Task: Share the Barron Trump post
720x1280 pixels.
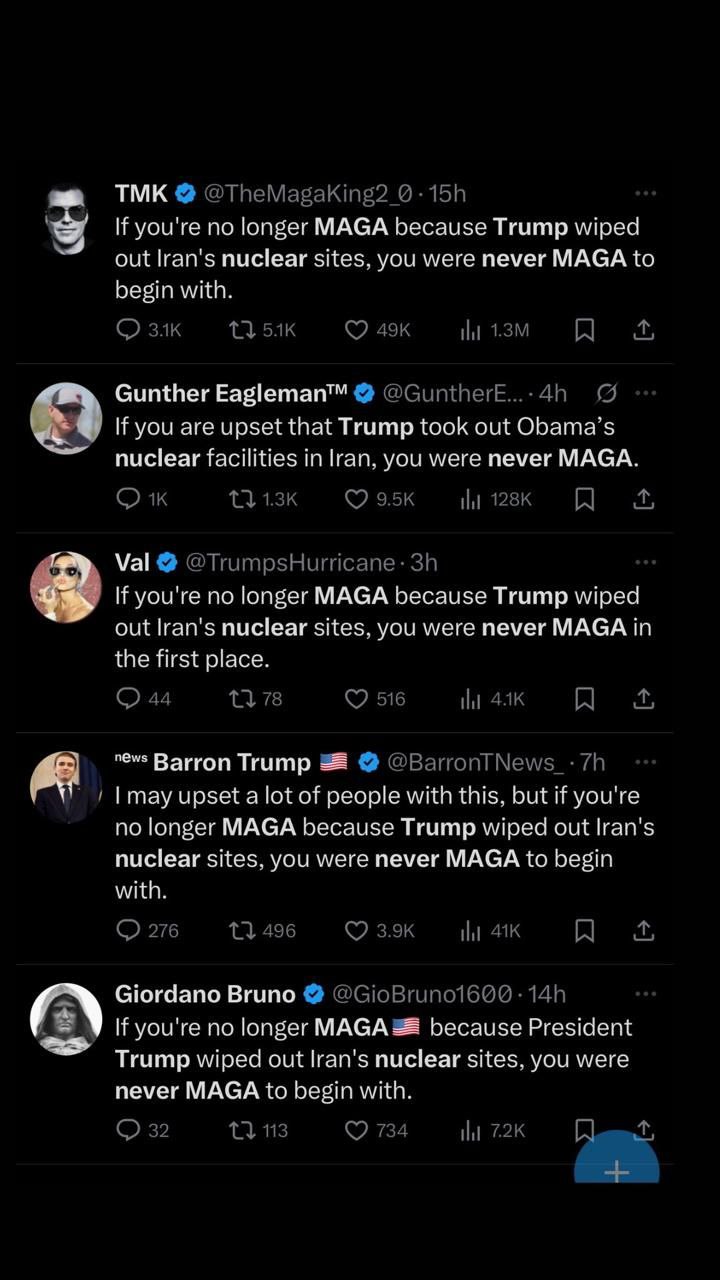Action: point(645,931)
